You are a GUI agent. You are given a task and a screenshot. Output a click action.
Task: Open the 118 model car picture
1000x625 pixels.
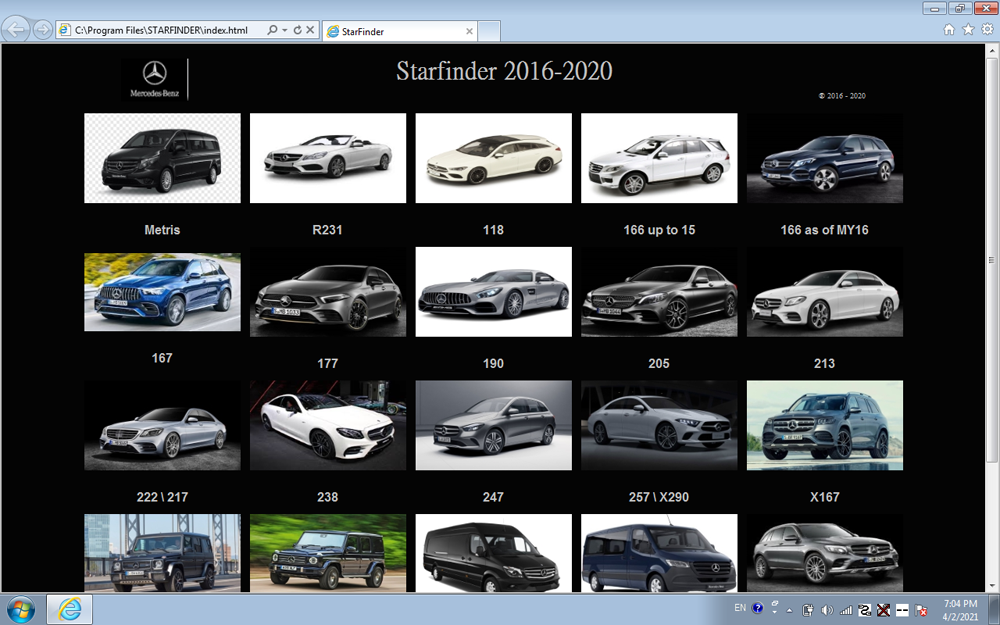[494, 158]
